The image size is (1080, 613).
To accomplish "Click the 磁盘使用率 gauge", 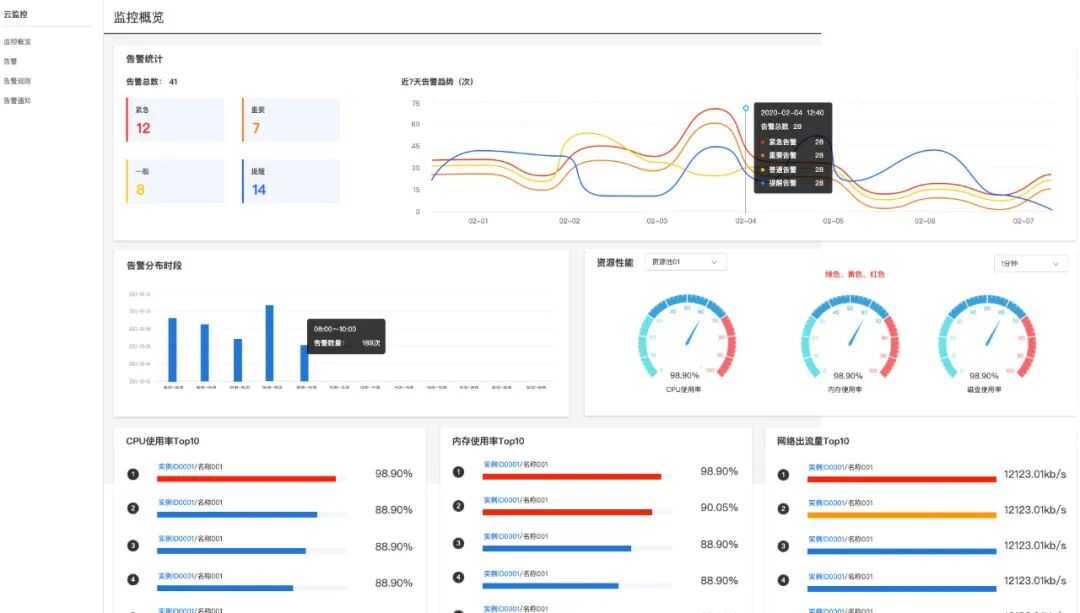I will pos(987,337).
